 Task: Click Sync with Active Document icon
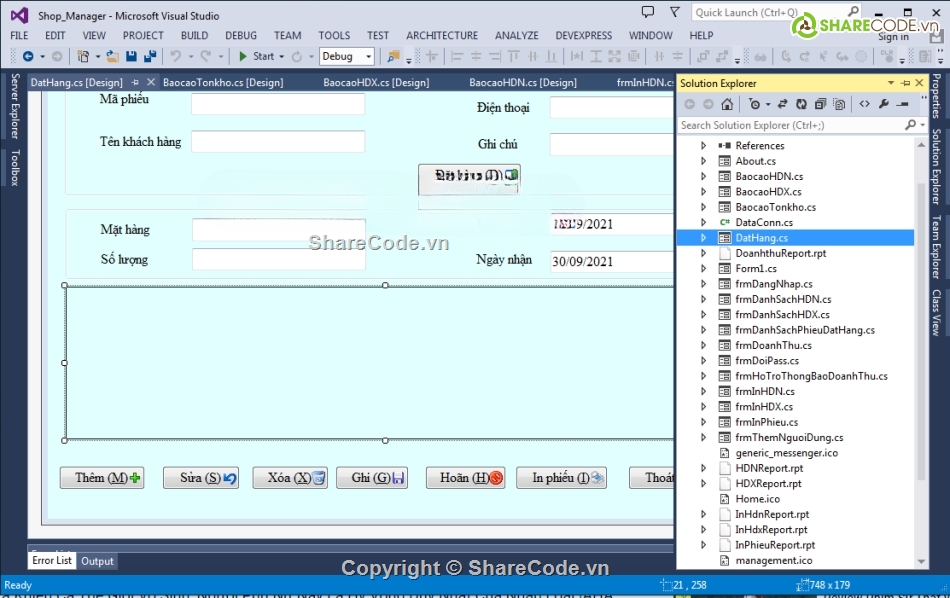point(782,104)
